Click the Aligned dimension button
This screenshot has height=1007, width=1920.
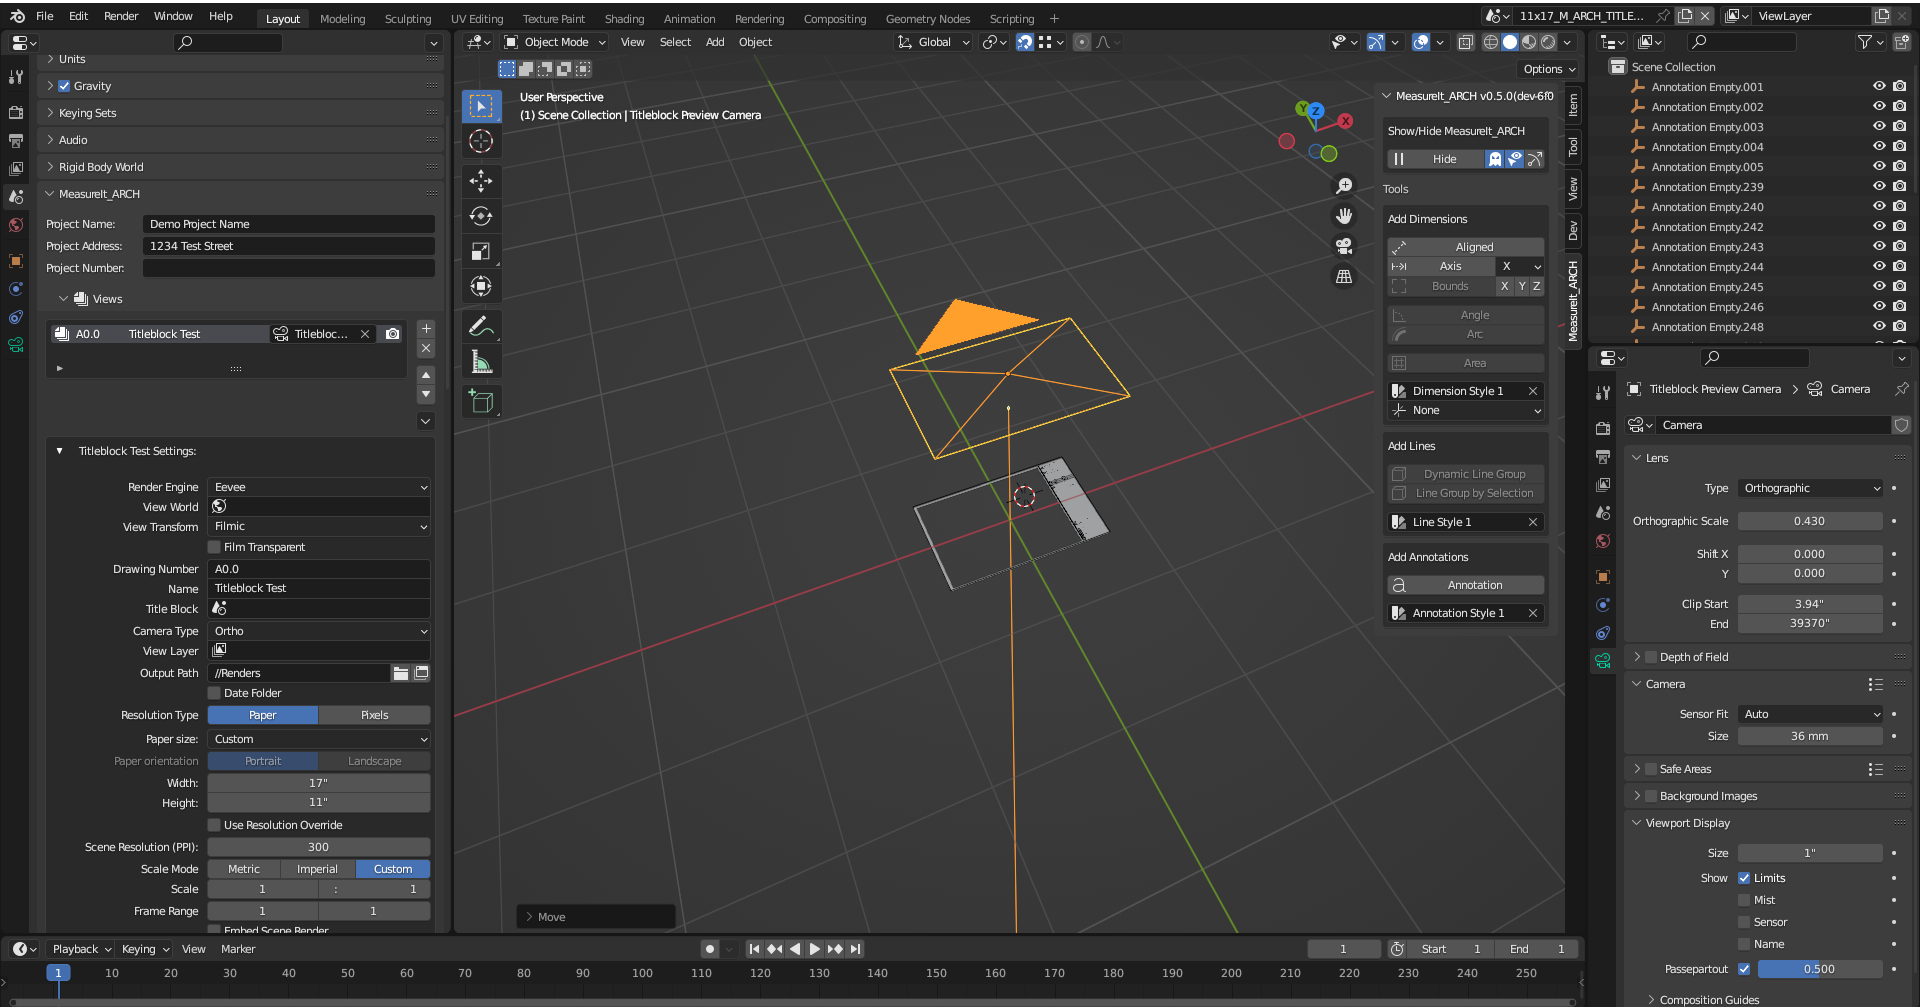click(1466, 247)
